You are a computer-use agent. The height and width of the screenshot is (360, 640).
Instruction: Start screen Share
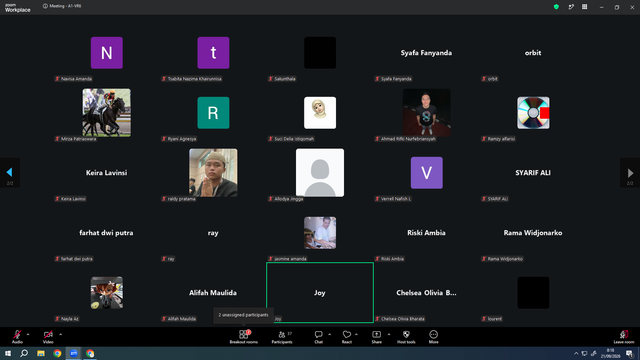click(376, 337)
